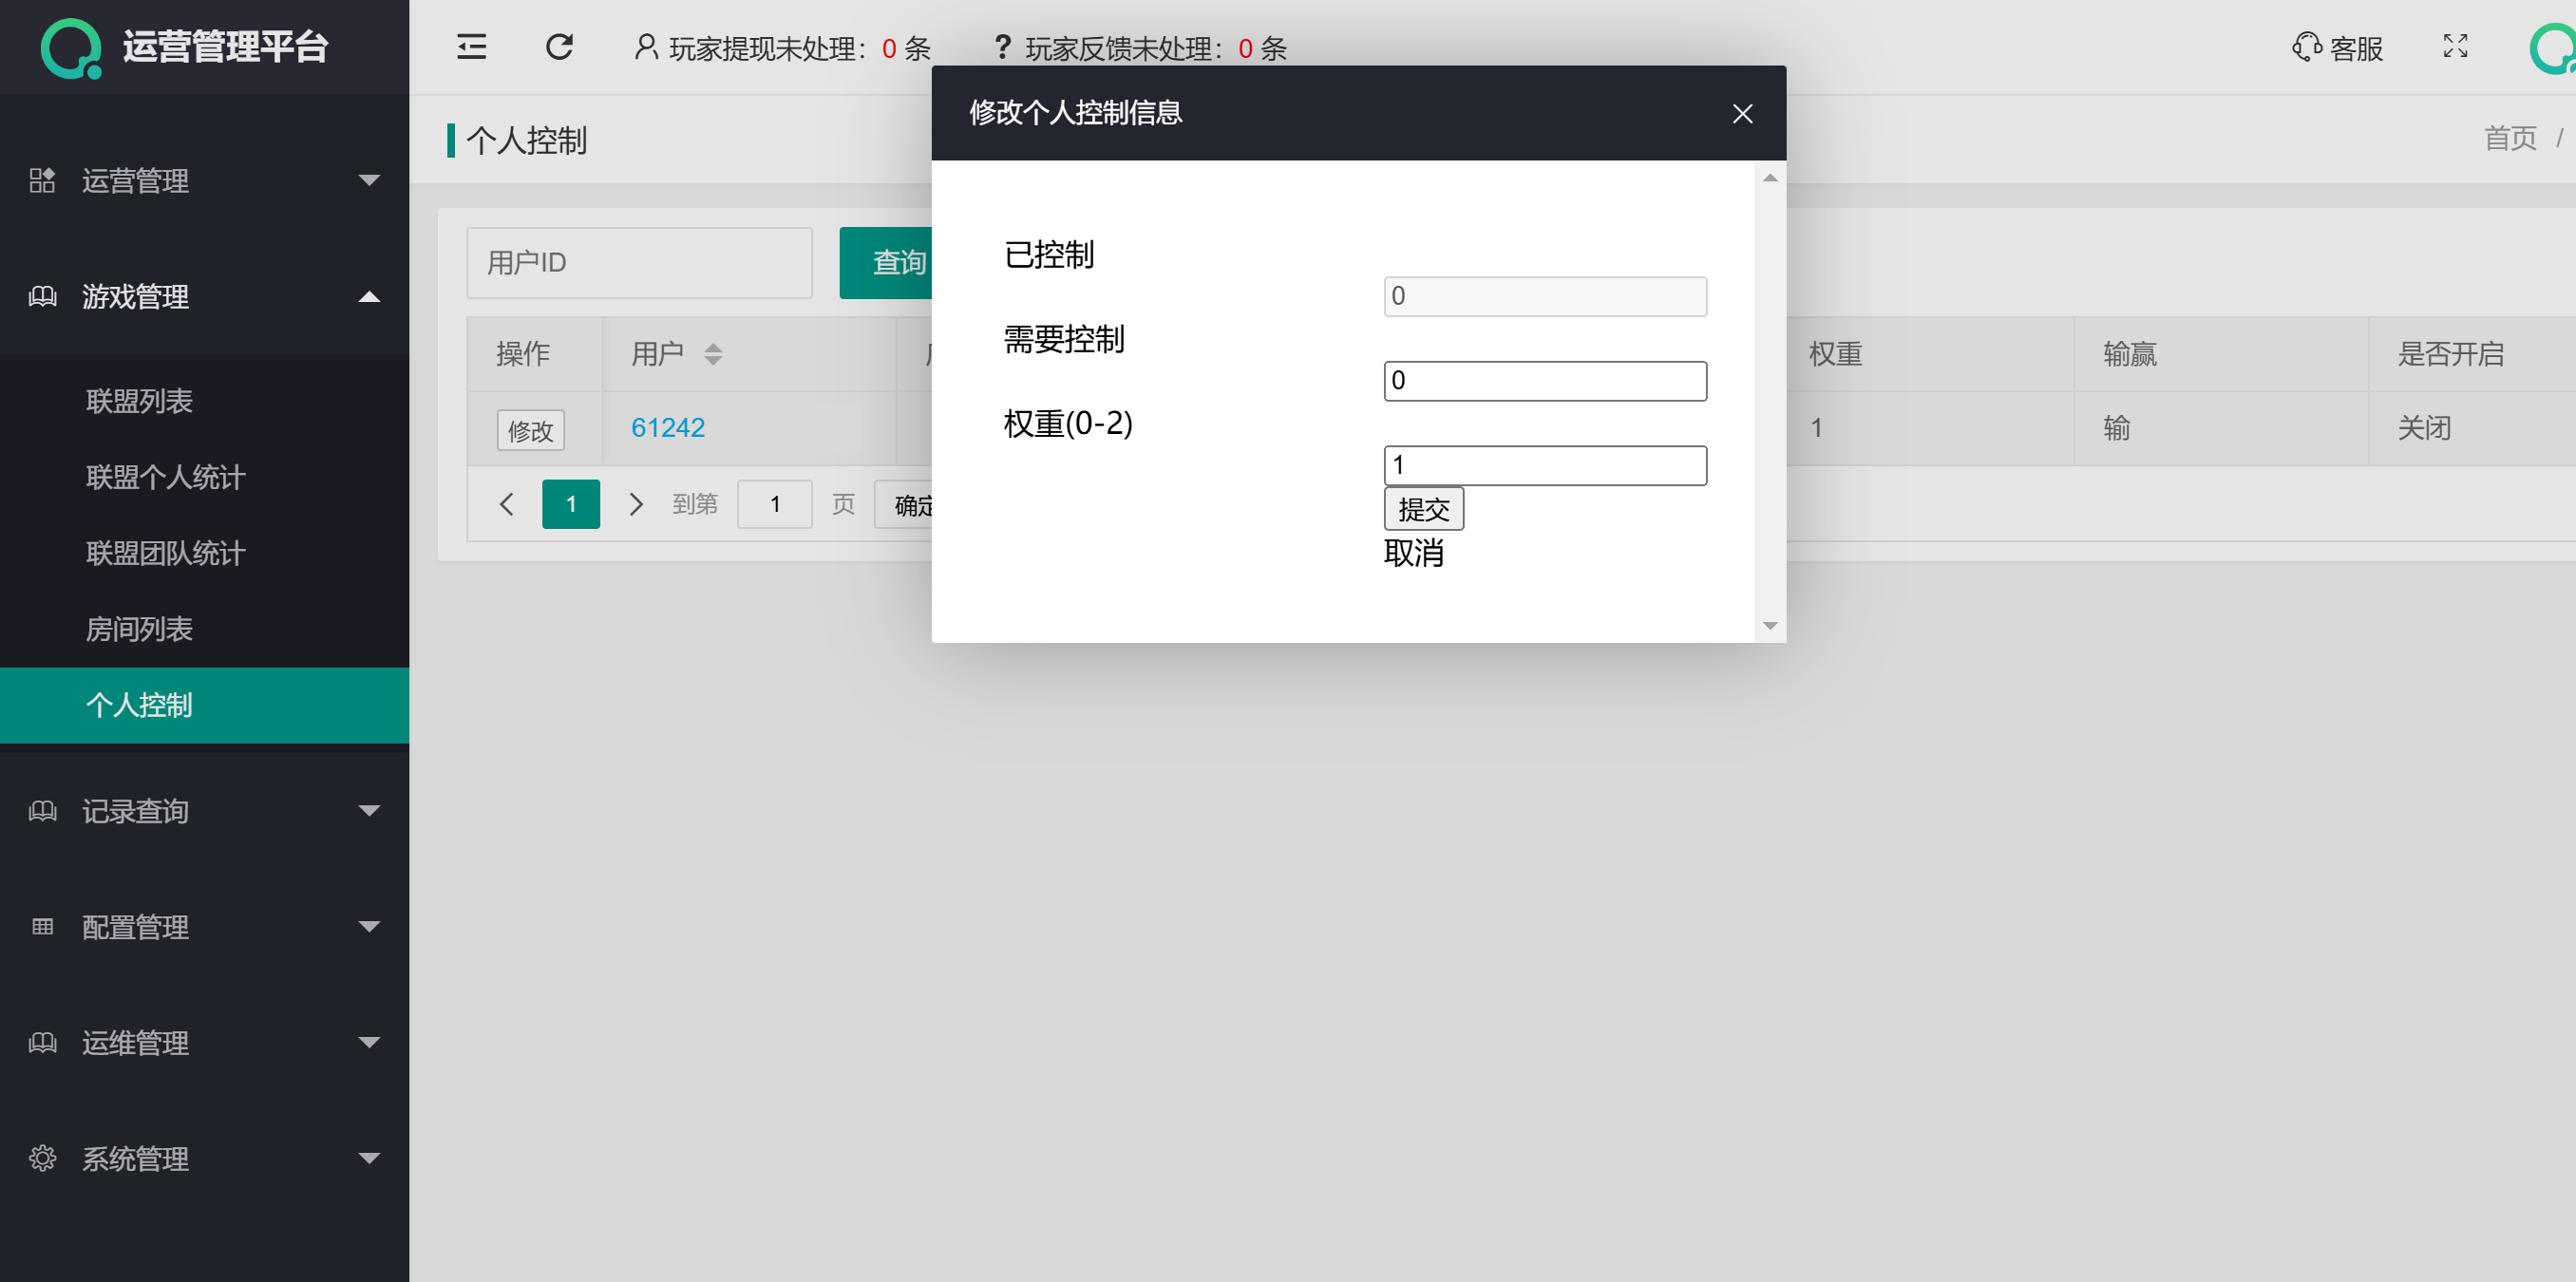
Task: Enter fullscreen with the expand icon
Action: [2455, 47]
